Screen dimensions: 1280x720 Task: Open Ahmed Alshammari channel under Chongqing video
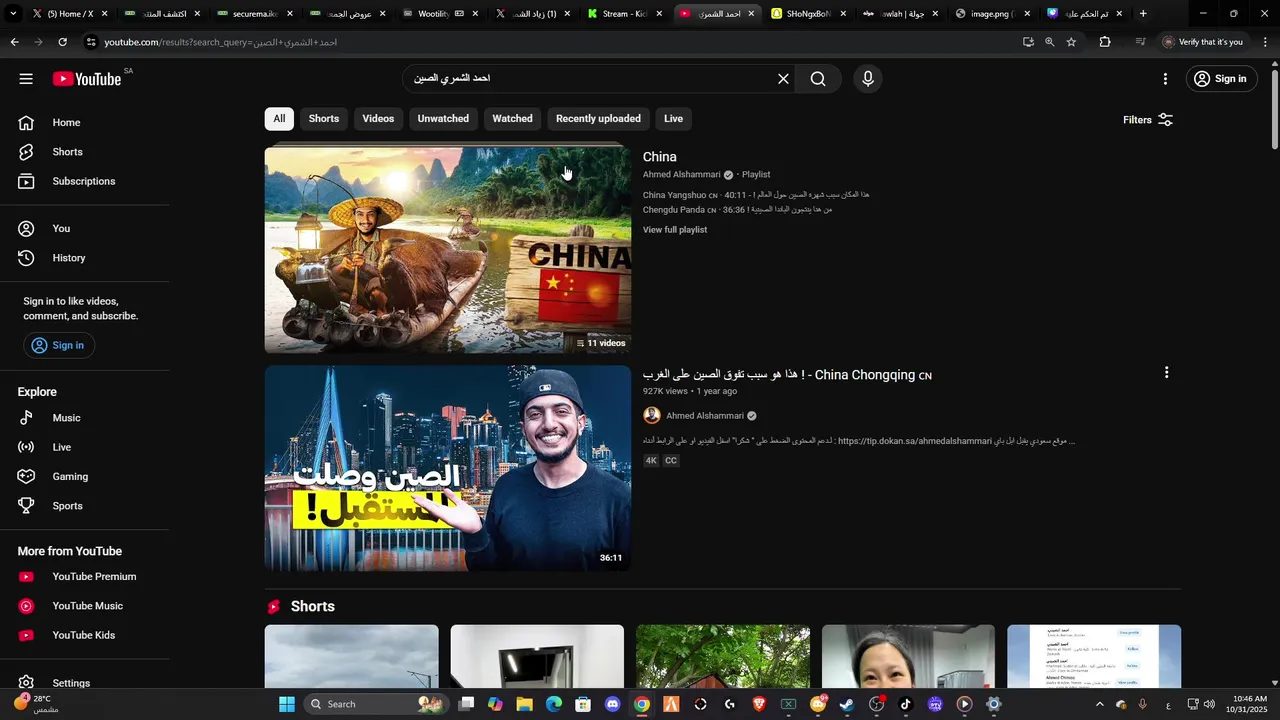(x=705, y=416)
